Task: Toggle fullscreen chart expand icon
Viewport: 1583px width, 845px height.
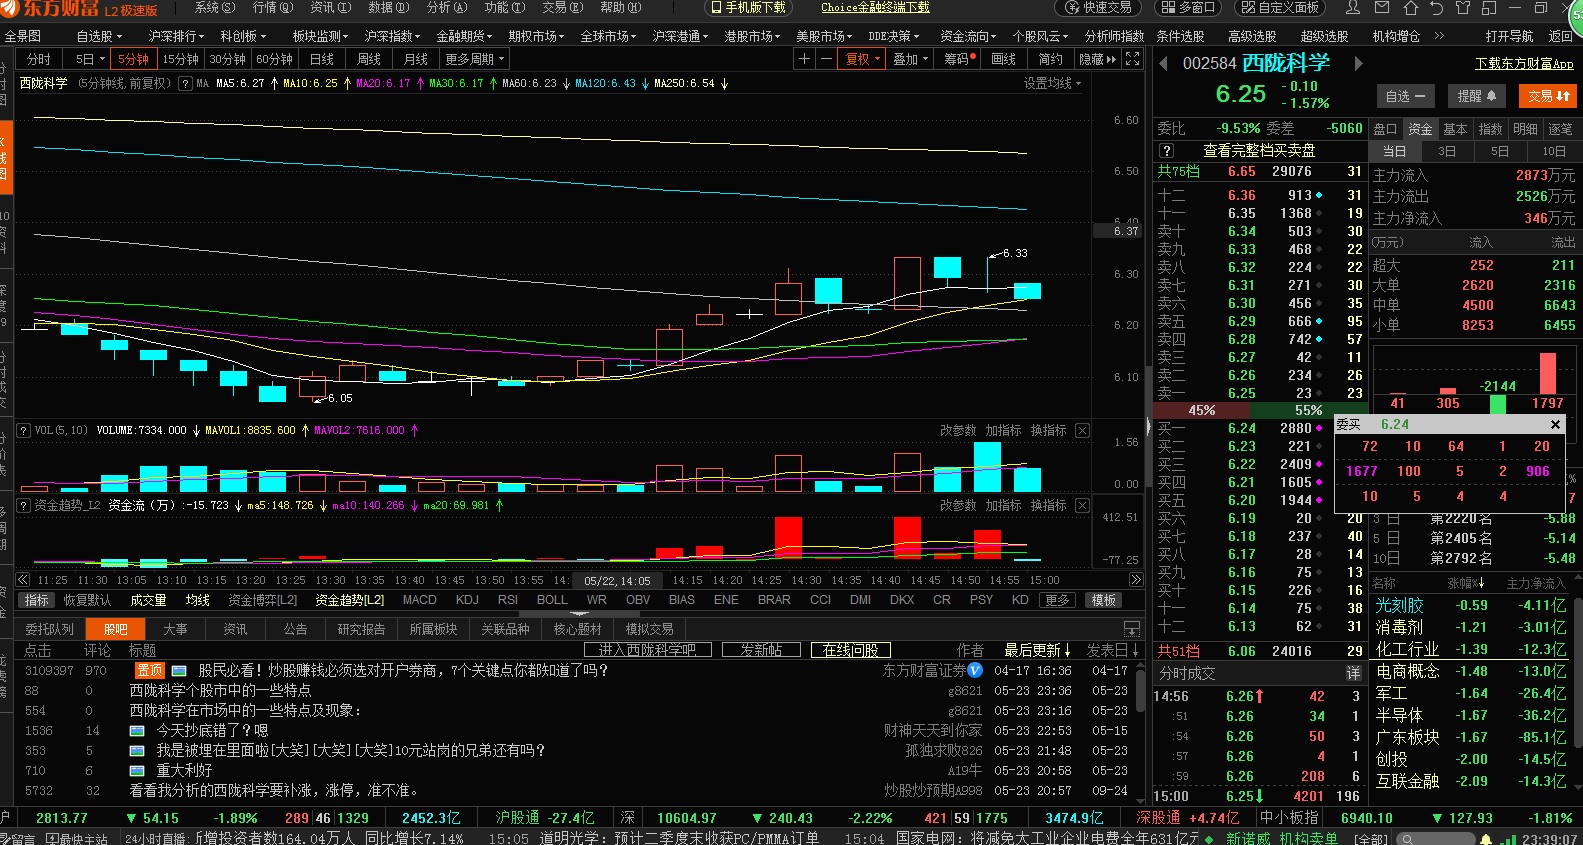Action: (x=1132, y=59)
